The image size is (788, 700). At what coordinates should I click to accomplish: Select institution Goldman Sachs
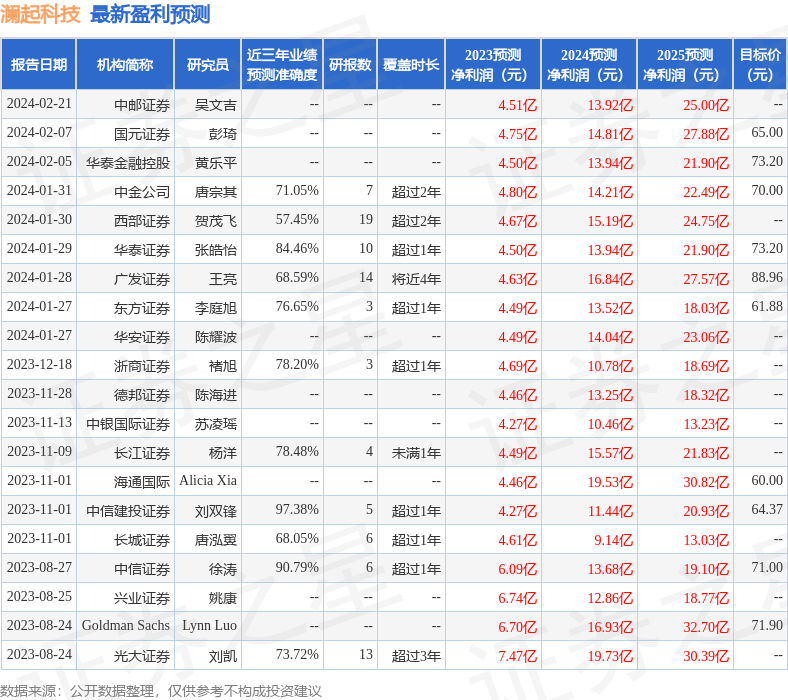[x=126, y=626]
